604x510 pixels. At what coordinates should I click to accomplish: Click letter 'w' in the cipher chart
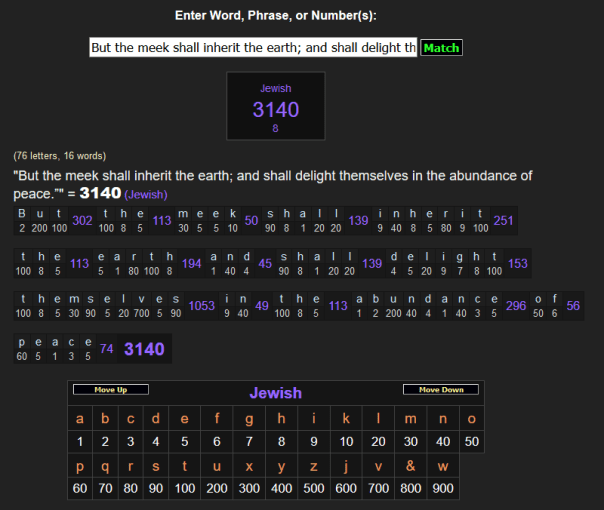tap(443, 466)
